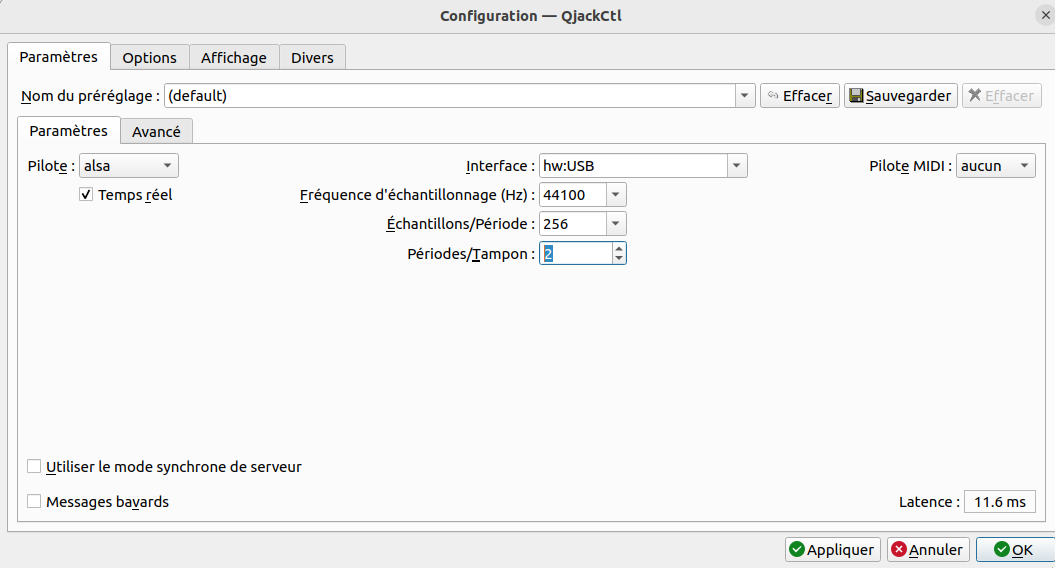
Task: Click the red X icon on Annuler
Action: point(899,549)
